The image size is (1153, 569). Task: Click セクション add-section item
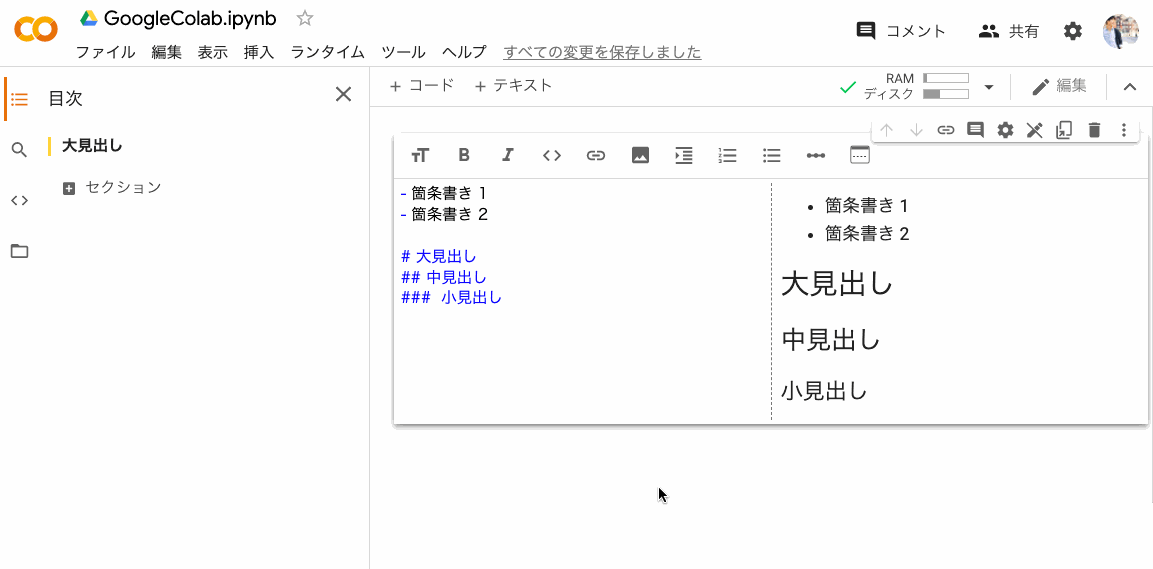112,187
